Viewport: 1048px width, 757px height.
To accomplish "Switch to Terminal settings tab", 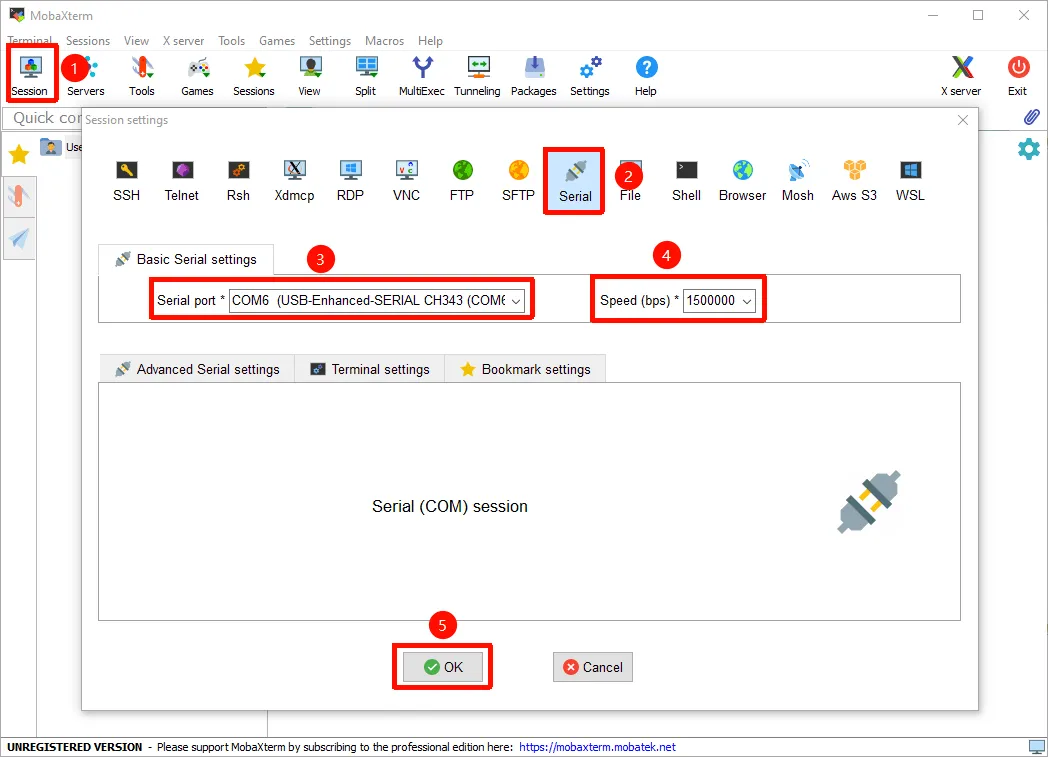I will pos(370,369).
